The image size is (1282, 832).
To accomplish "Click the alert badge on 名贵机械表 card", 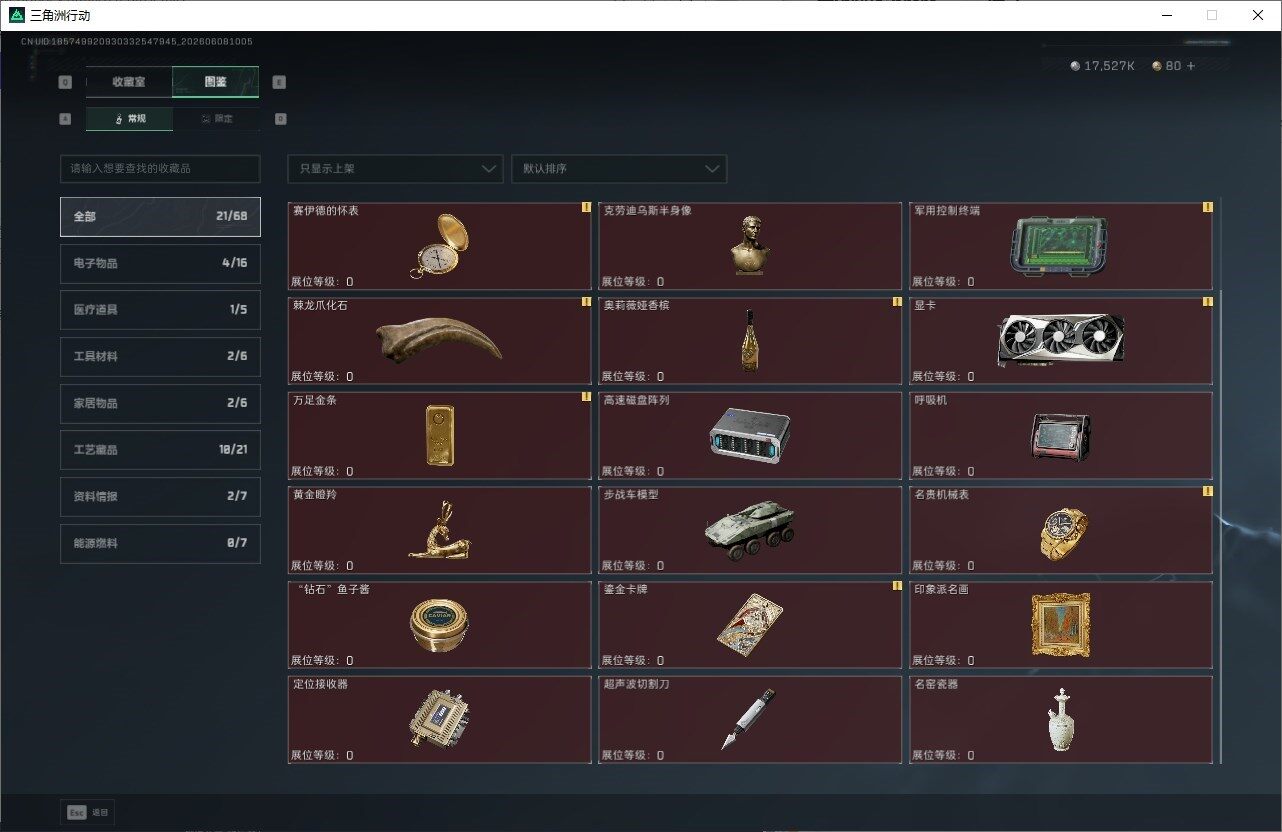I will 1208,492.
